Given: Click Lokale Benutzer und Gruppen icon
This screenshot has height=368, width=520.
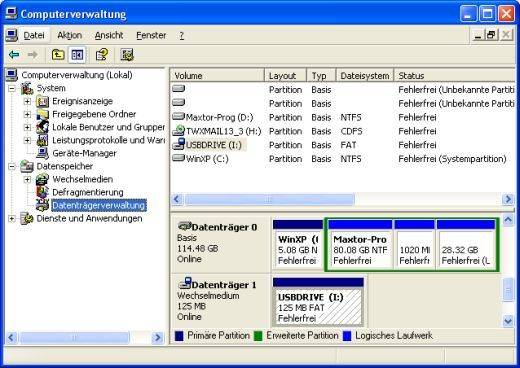Looking at the screenshot, I should [42, 127].
